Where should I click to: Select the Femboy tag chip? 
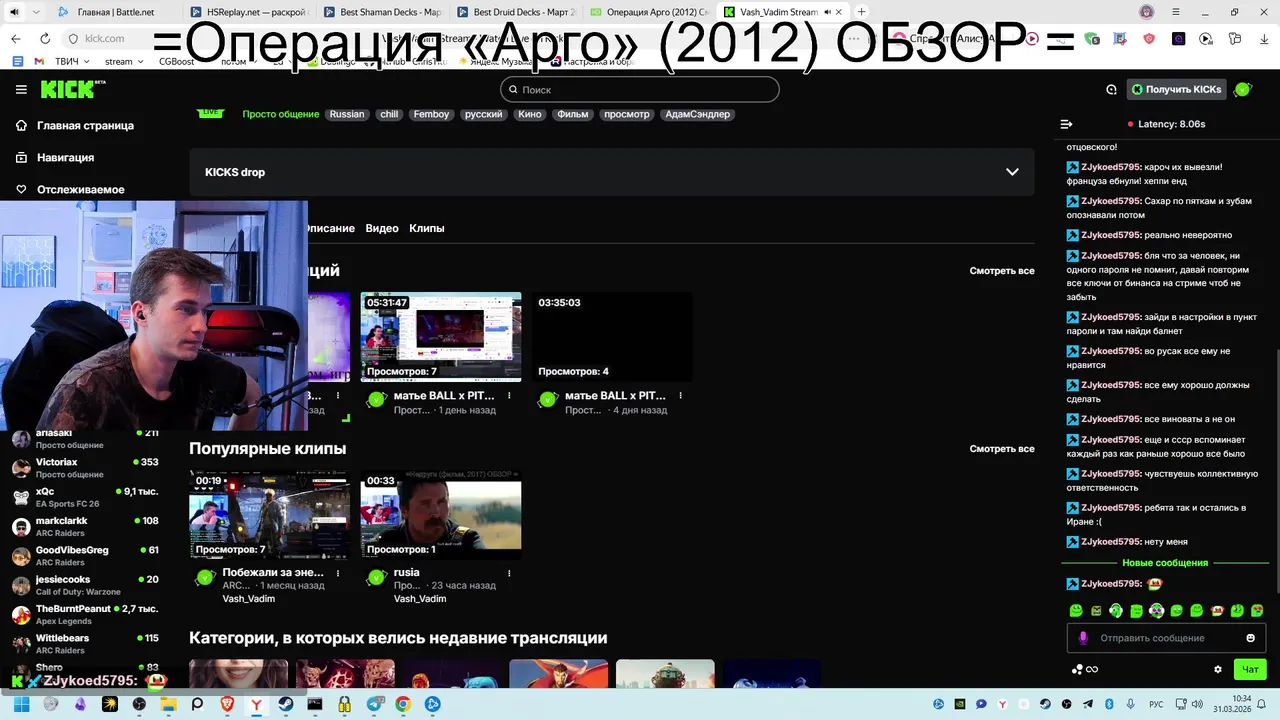click(431, 114)
